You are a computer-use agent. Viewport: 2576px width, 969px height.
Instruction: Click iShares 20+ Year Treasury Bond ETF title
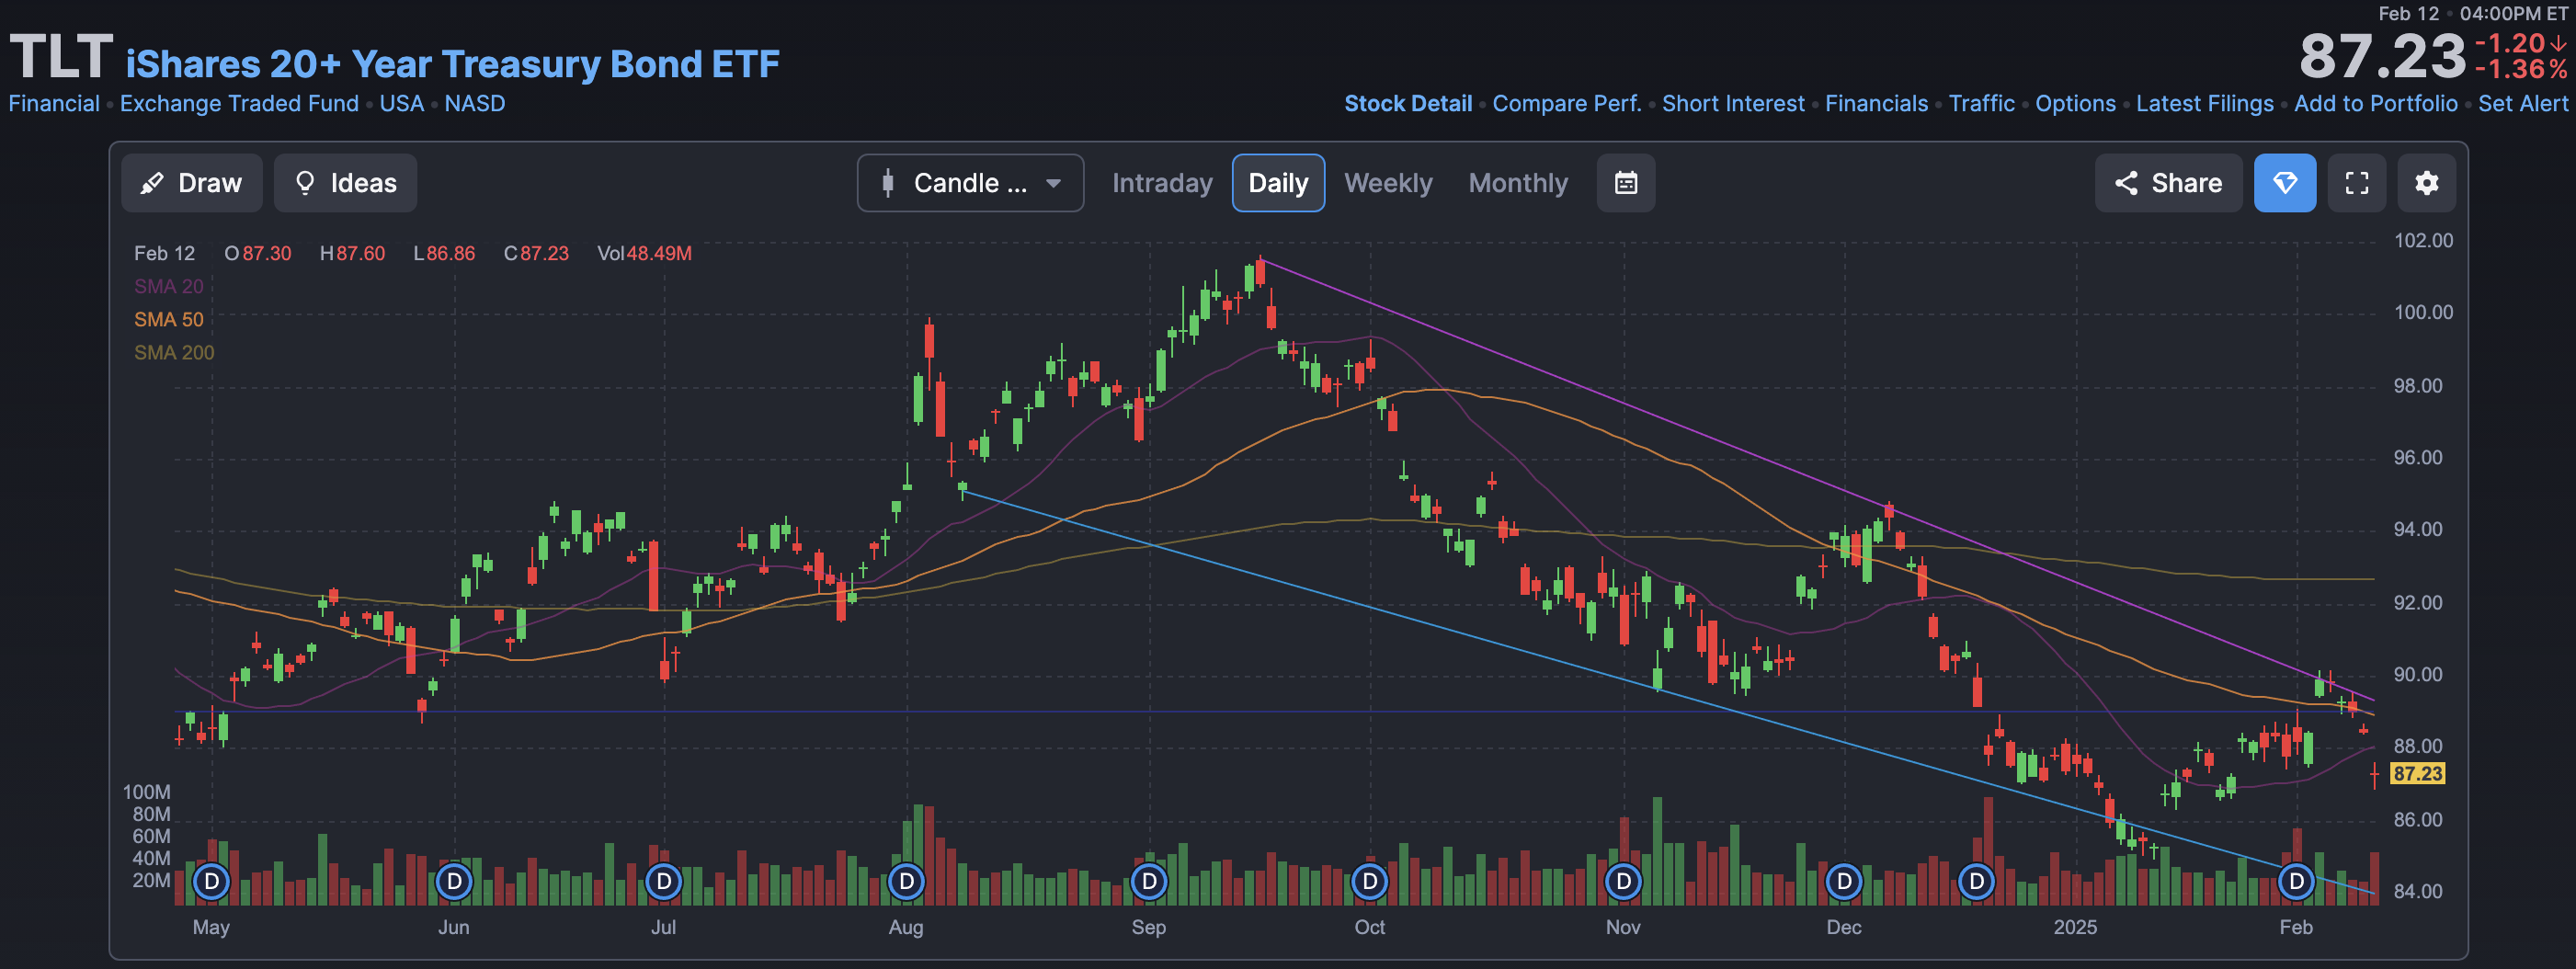[452, 64]
